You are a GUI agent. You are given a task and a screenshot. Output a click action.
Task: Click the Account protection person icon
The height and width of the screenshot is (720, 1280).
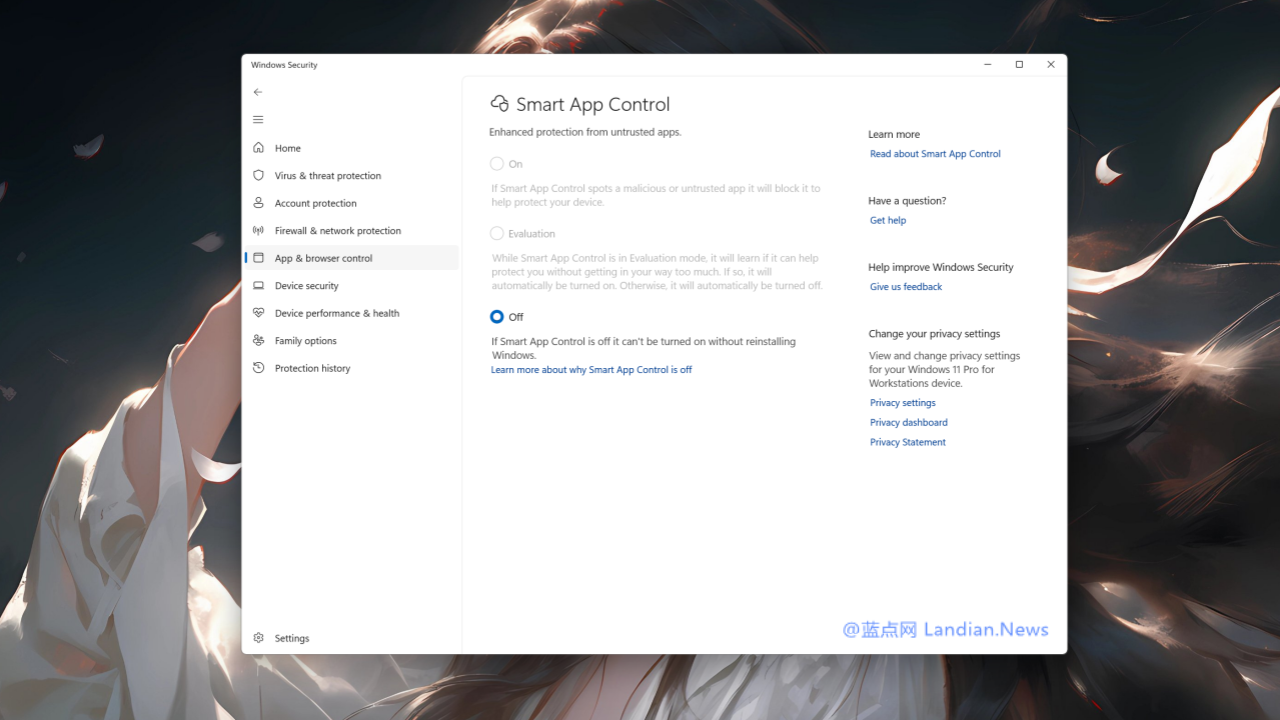(258, 203)
